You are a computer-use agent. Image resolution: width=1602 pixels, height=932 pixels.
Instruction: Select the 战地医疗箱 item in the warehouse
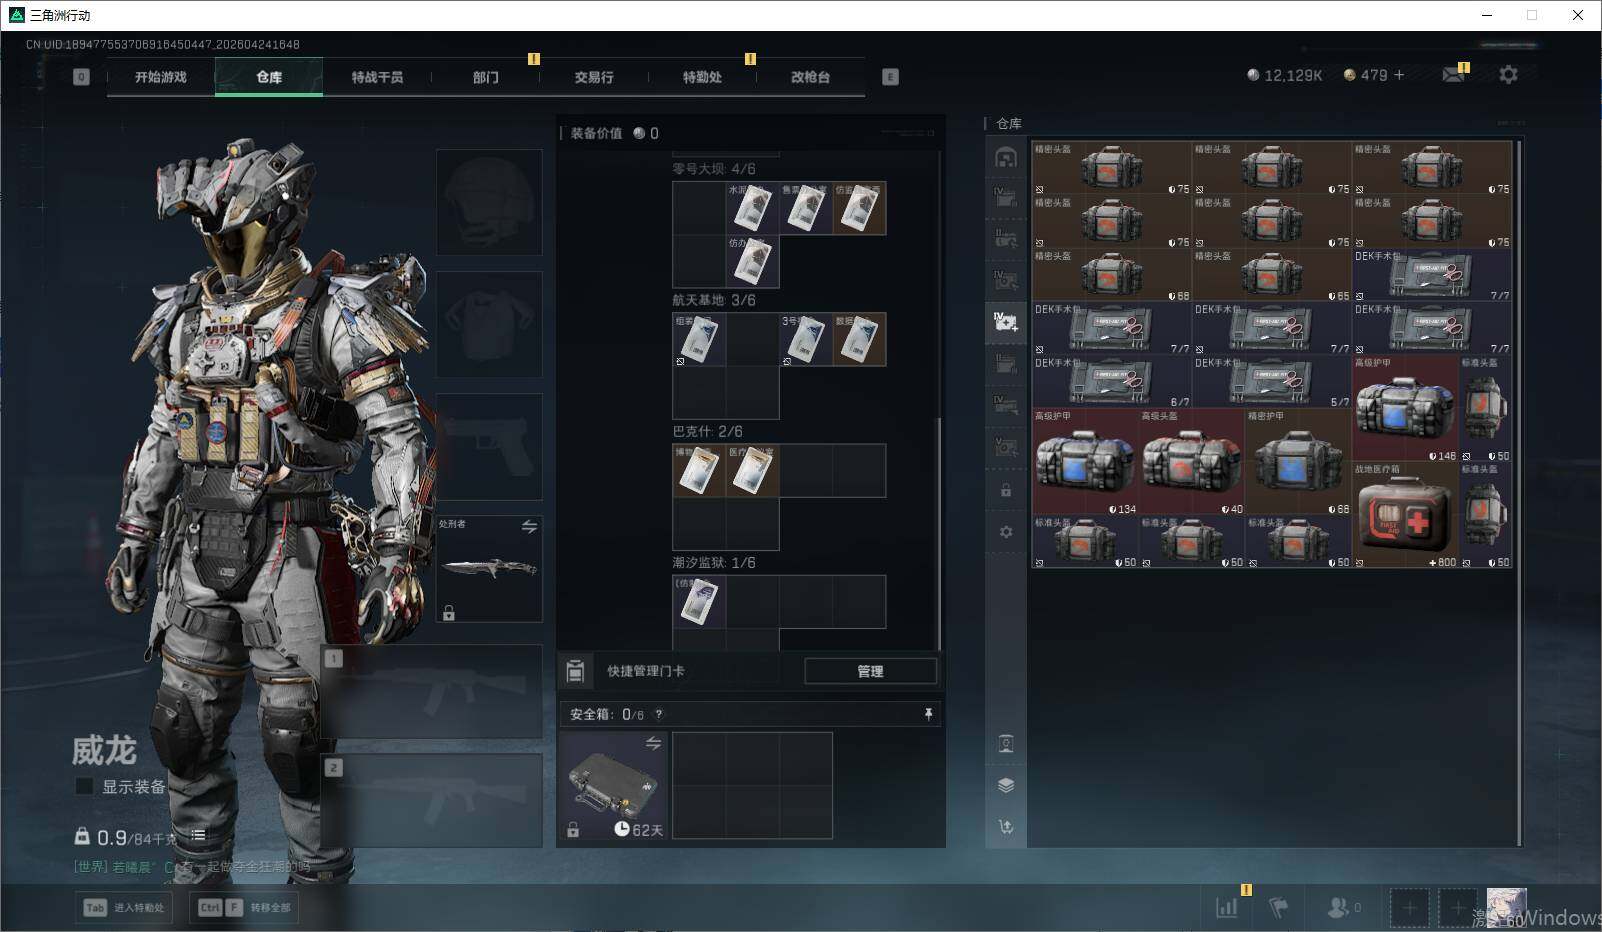click(1405, 514)
